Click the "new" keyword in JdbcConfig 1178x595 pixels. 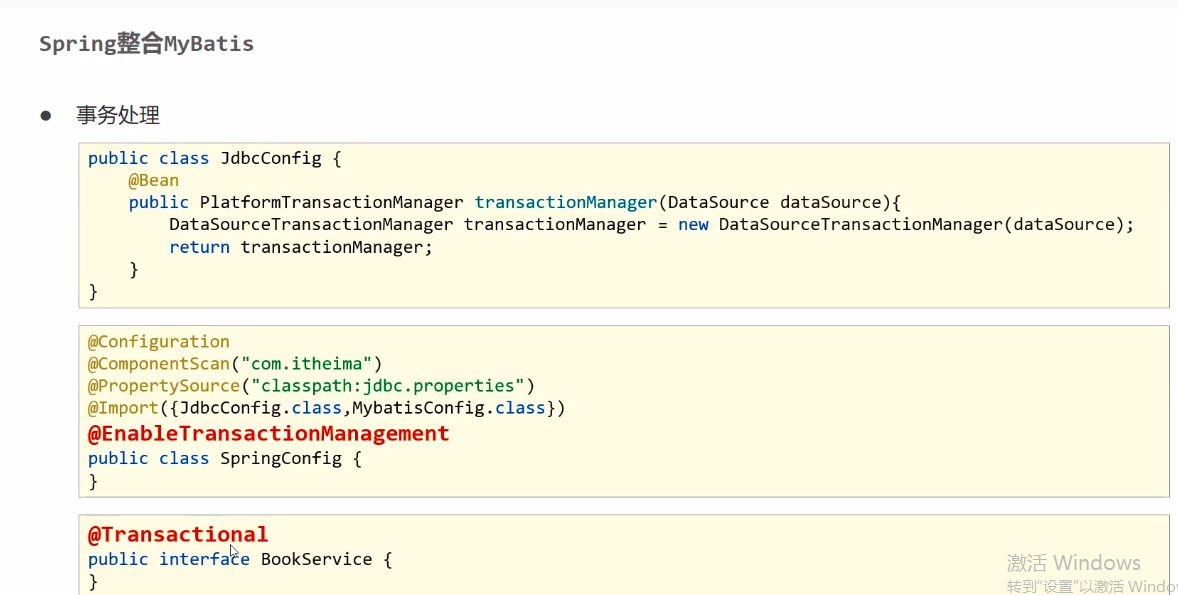coord(693,224)
